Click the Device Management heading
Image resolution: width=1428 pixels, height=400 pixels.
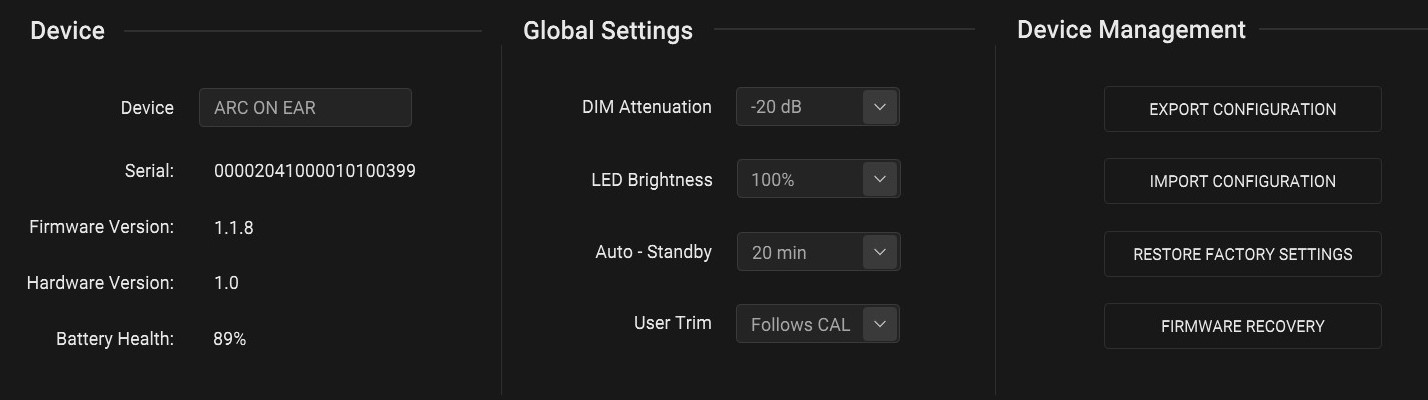click(x=1131, y=29)
